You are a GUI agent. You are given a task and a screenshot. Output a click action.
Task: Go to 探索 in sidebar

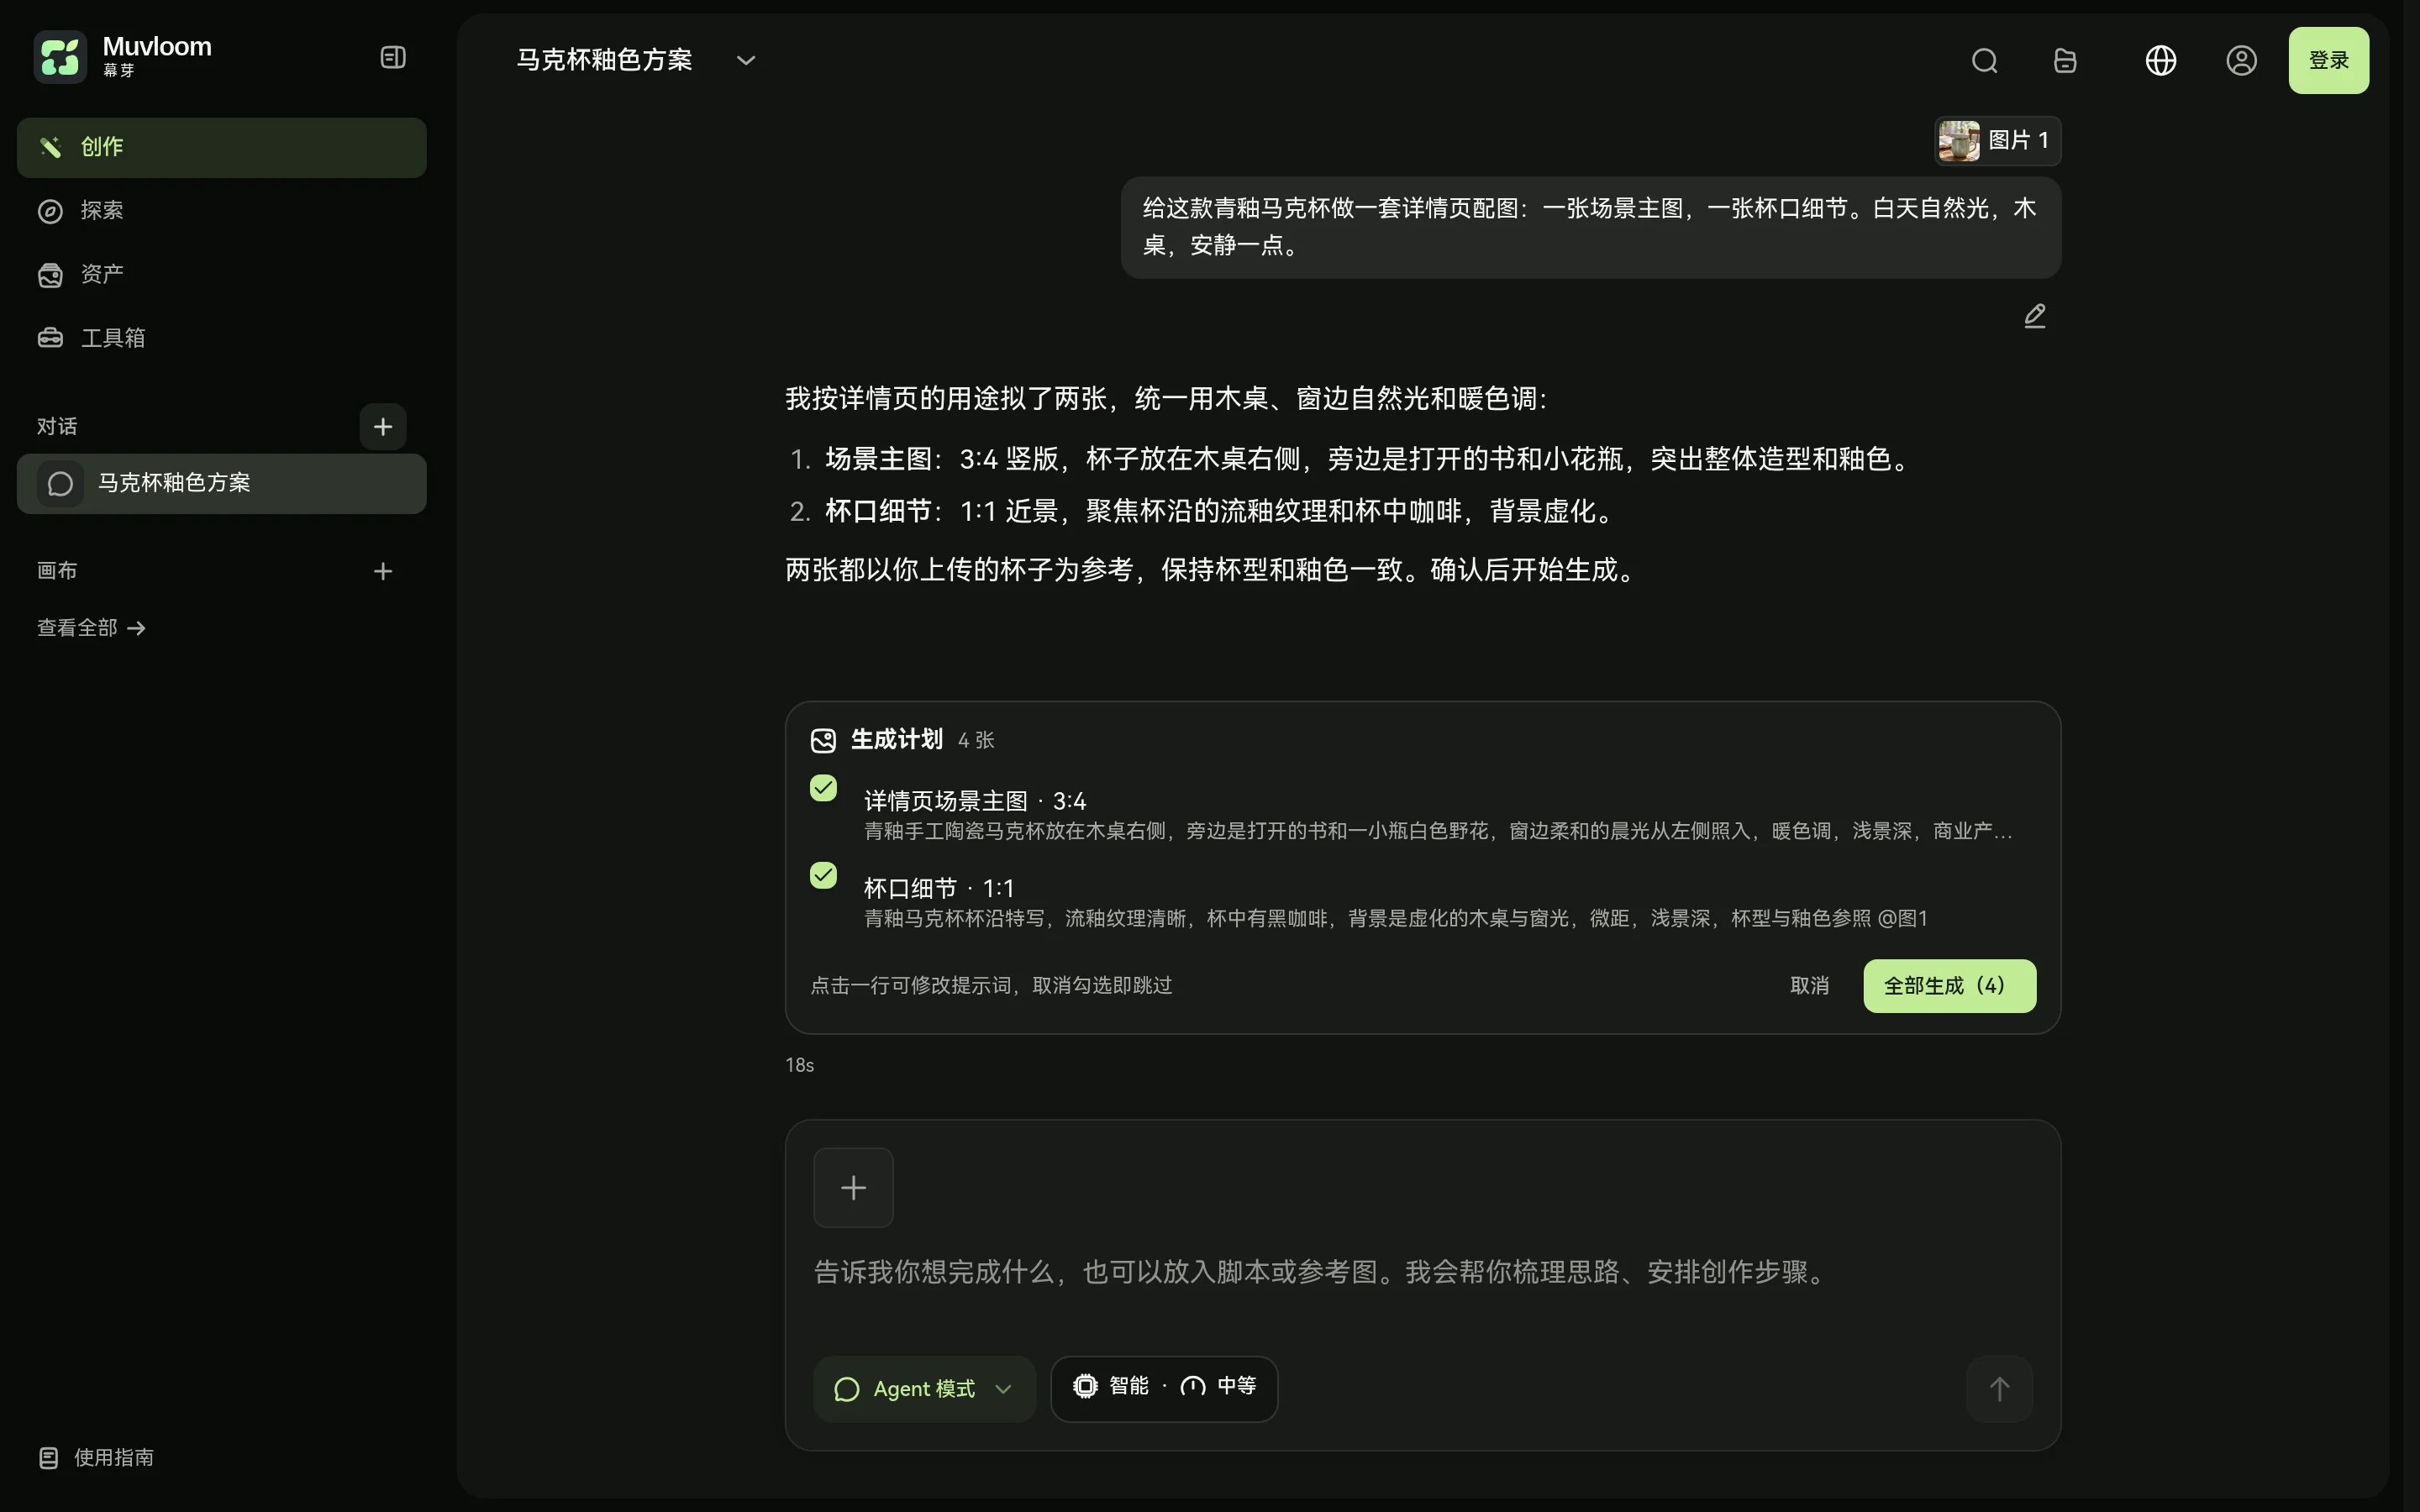point(222,211)
